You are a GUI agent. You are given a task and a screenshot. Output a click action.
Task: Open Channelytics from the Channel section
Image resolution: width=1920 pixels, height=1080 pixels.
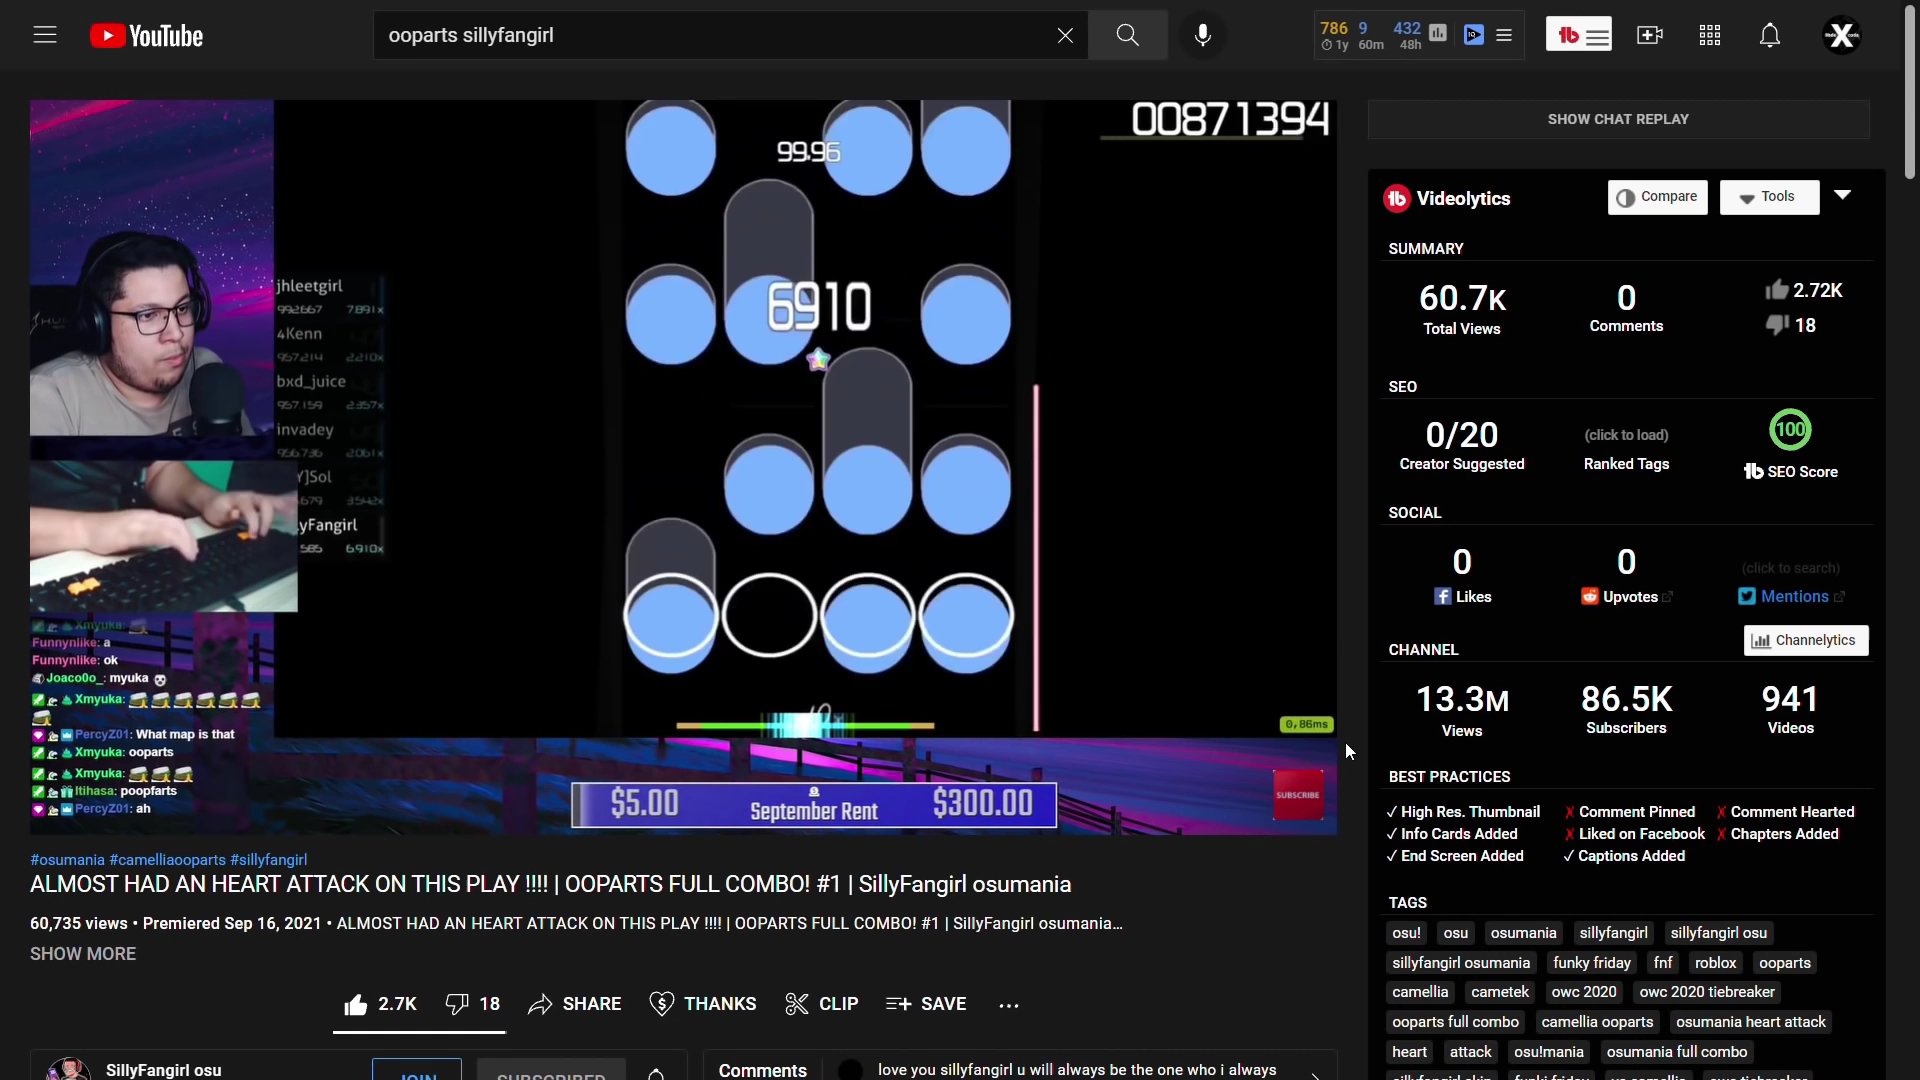[x=1805, y=640]
